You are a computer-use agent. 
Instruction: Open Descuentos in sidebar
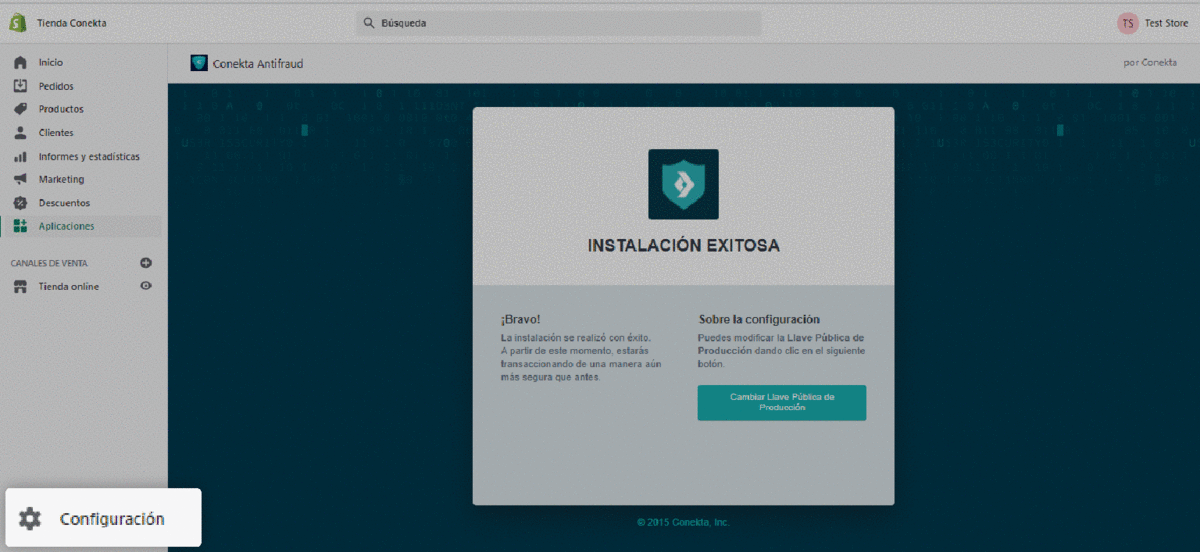tap(64, 203)
